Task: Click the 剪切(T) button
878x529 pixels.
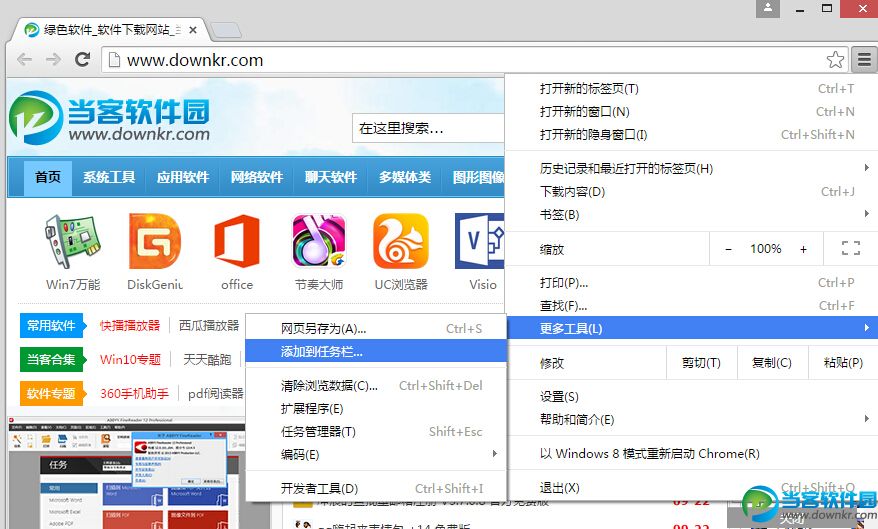Action: pyautogui.click(x=701, y=363)
